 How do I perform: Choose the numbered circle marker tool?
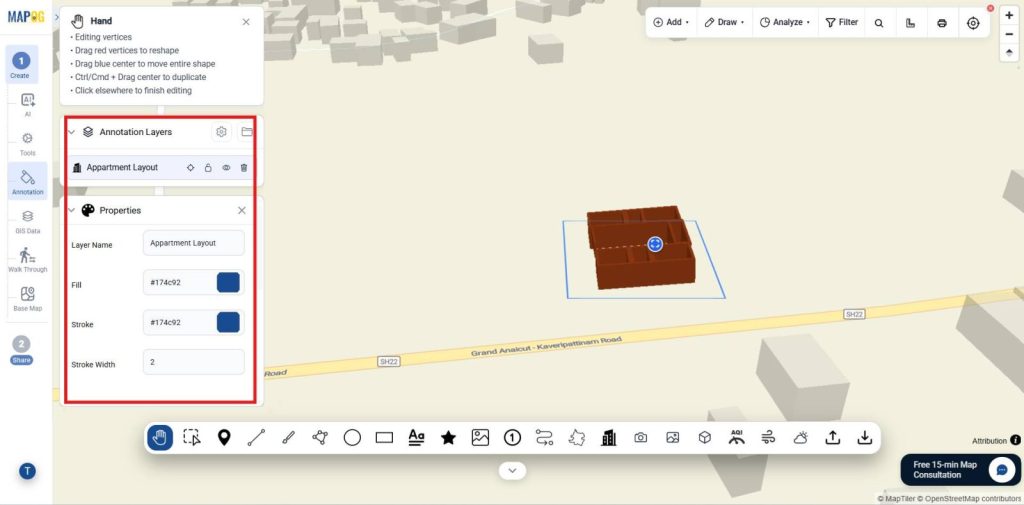[x=512, y=438]
